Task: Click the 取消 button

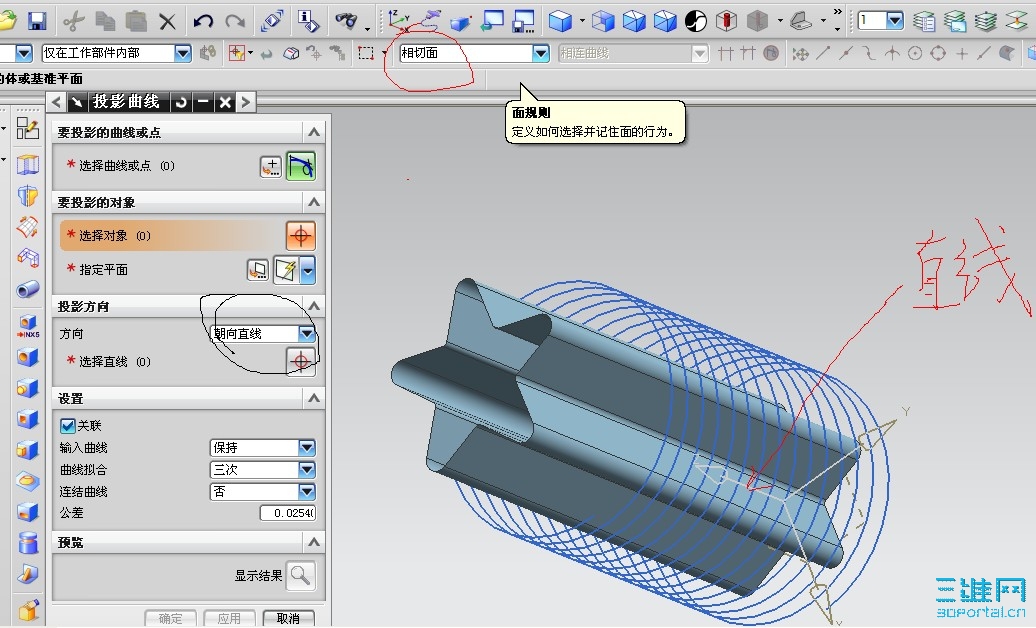Action: pyautogui.click(x=288, y=618)
